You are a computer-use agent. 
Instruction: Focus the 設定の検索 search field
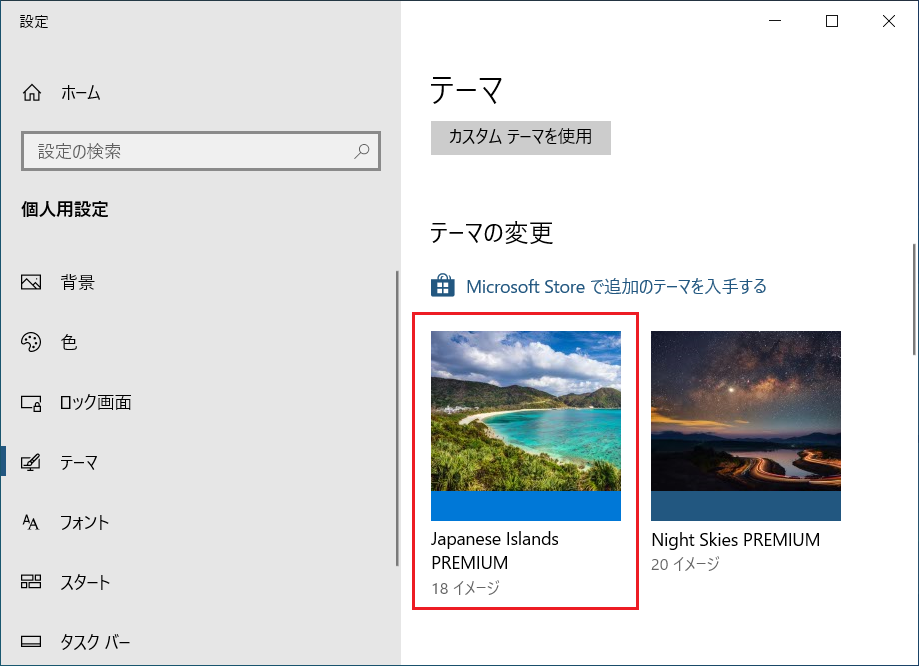coord(201,151)
